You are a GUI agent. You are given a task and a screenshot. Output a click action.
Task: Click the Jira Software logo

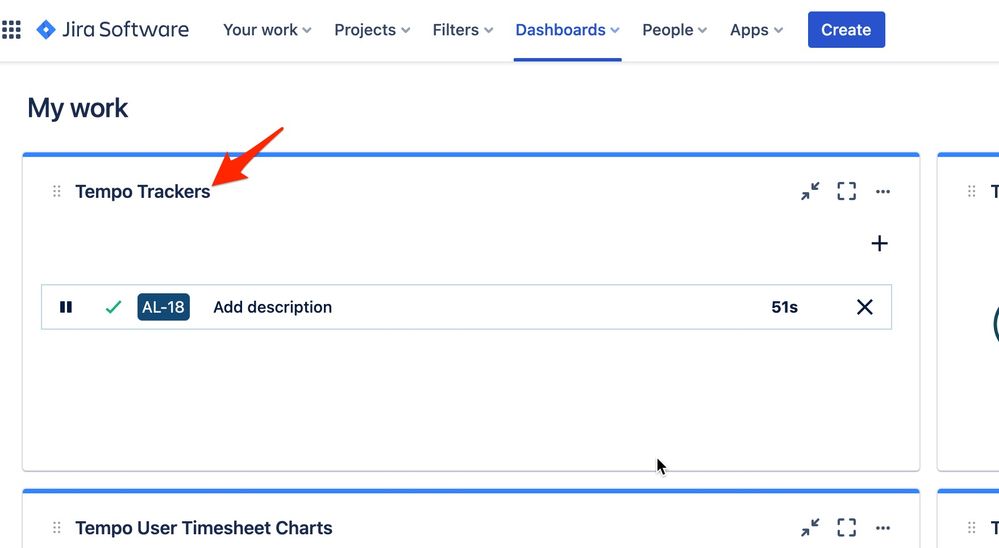point(113,30)
